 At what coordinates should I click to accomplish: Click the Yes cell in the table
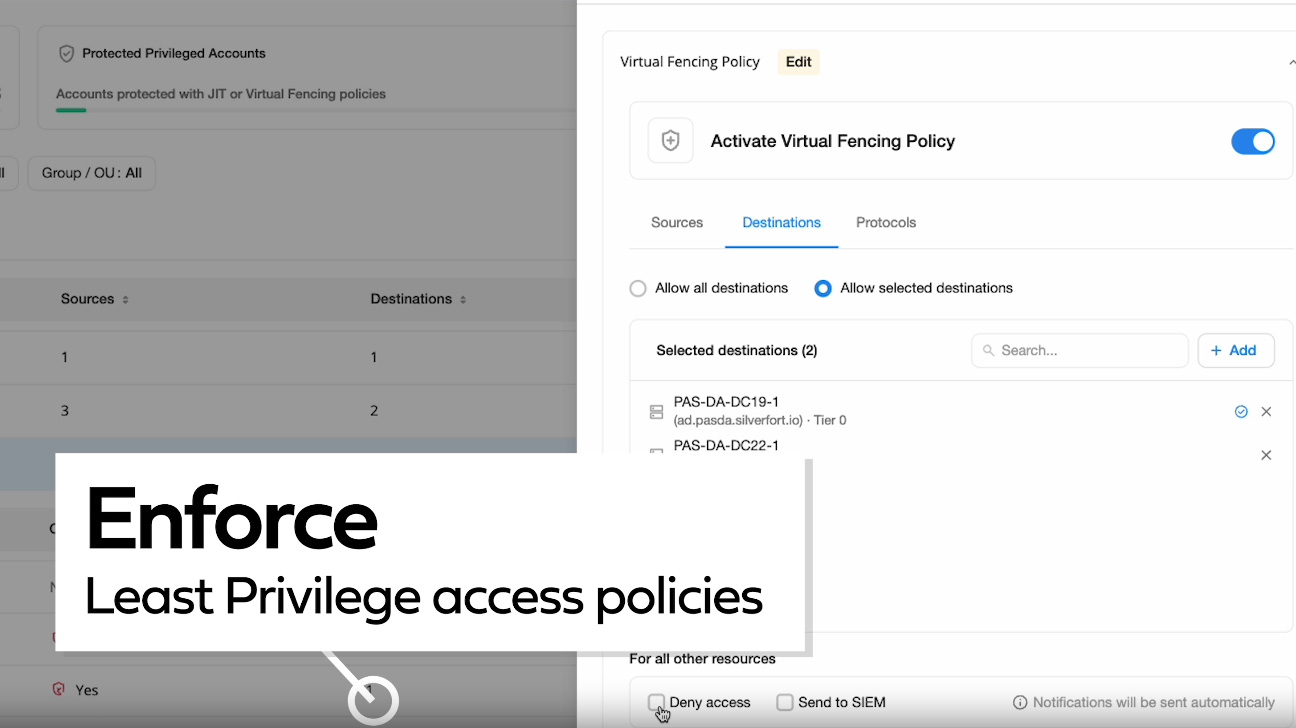(87, 690)
